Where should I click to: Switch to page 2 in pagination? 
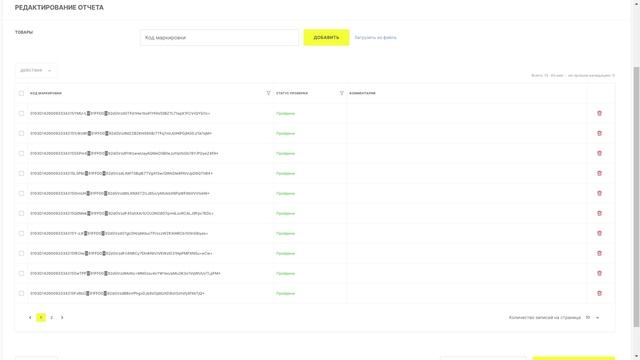tap(51, 318)
